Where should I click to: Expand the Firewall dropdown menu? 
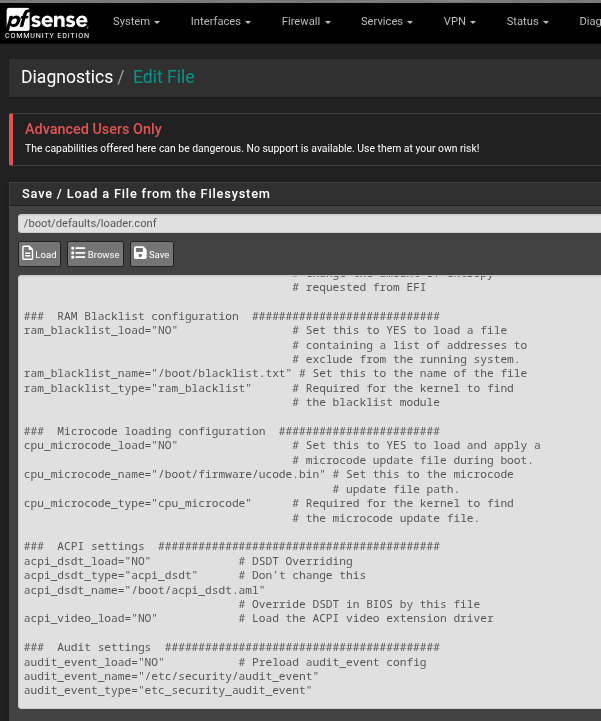(306, 21)
